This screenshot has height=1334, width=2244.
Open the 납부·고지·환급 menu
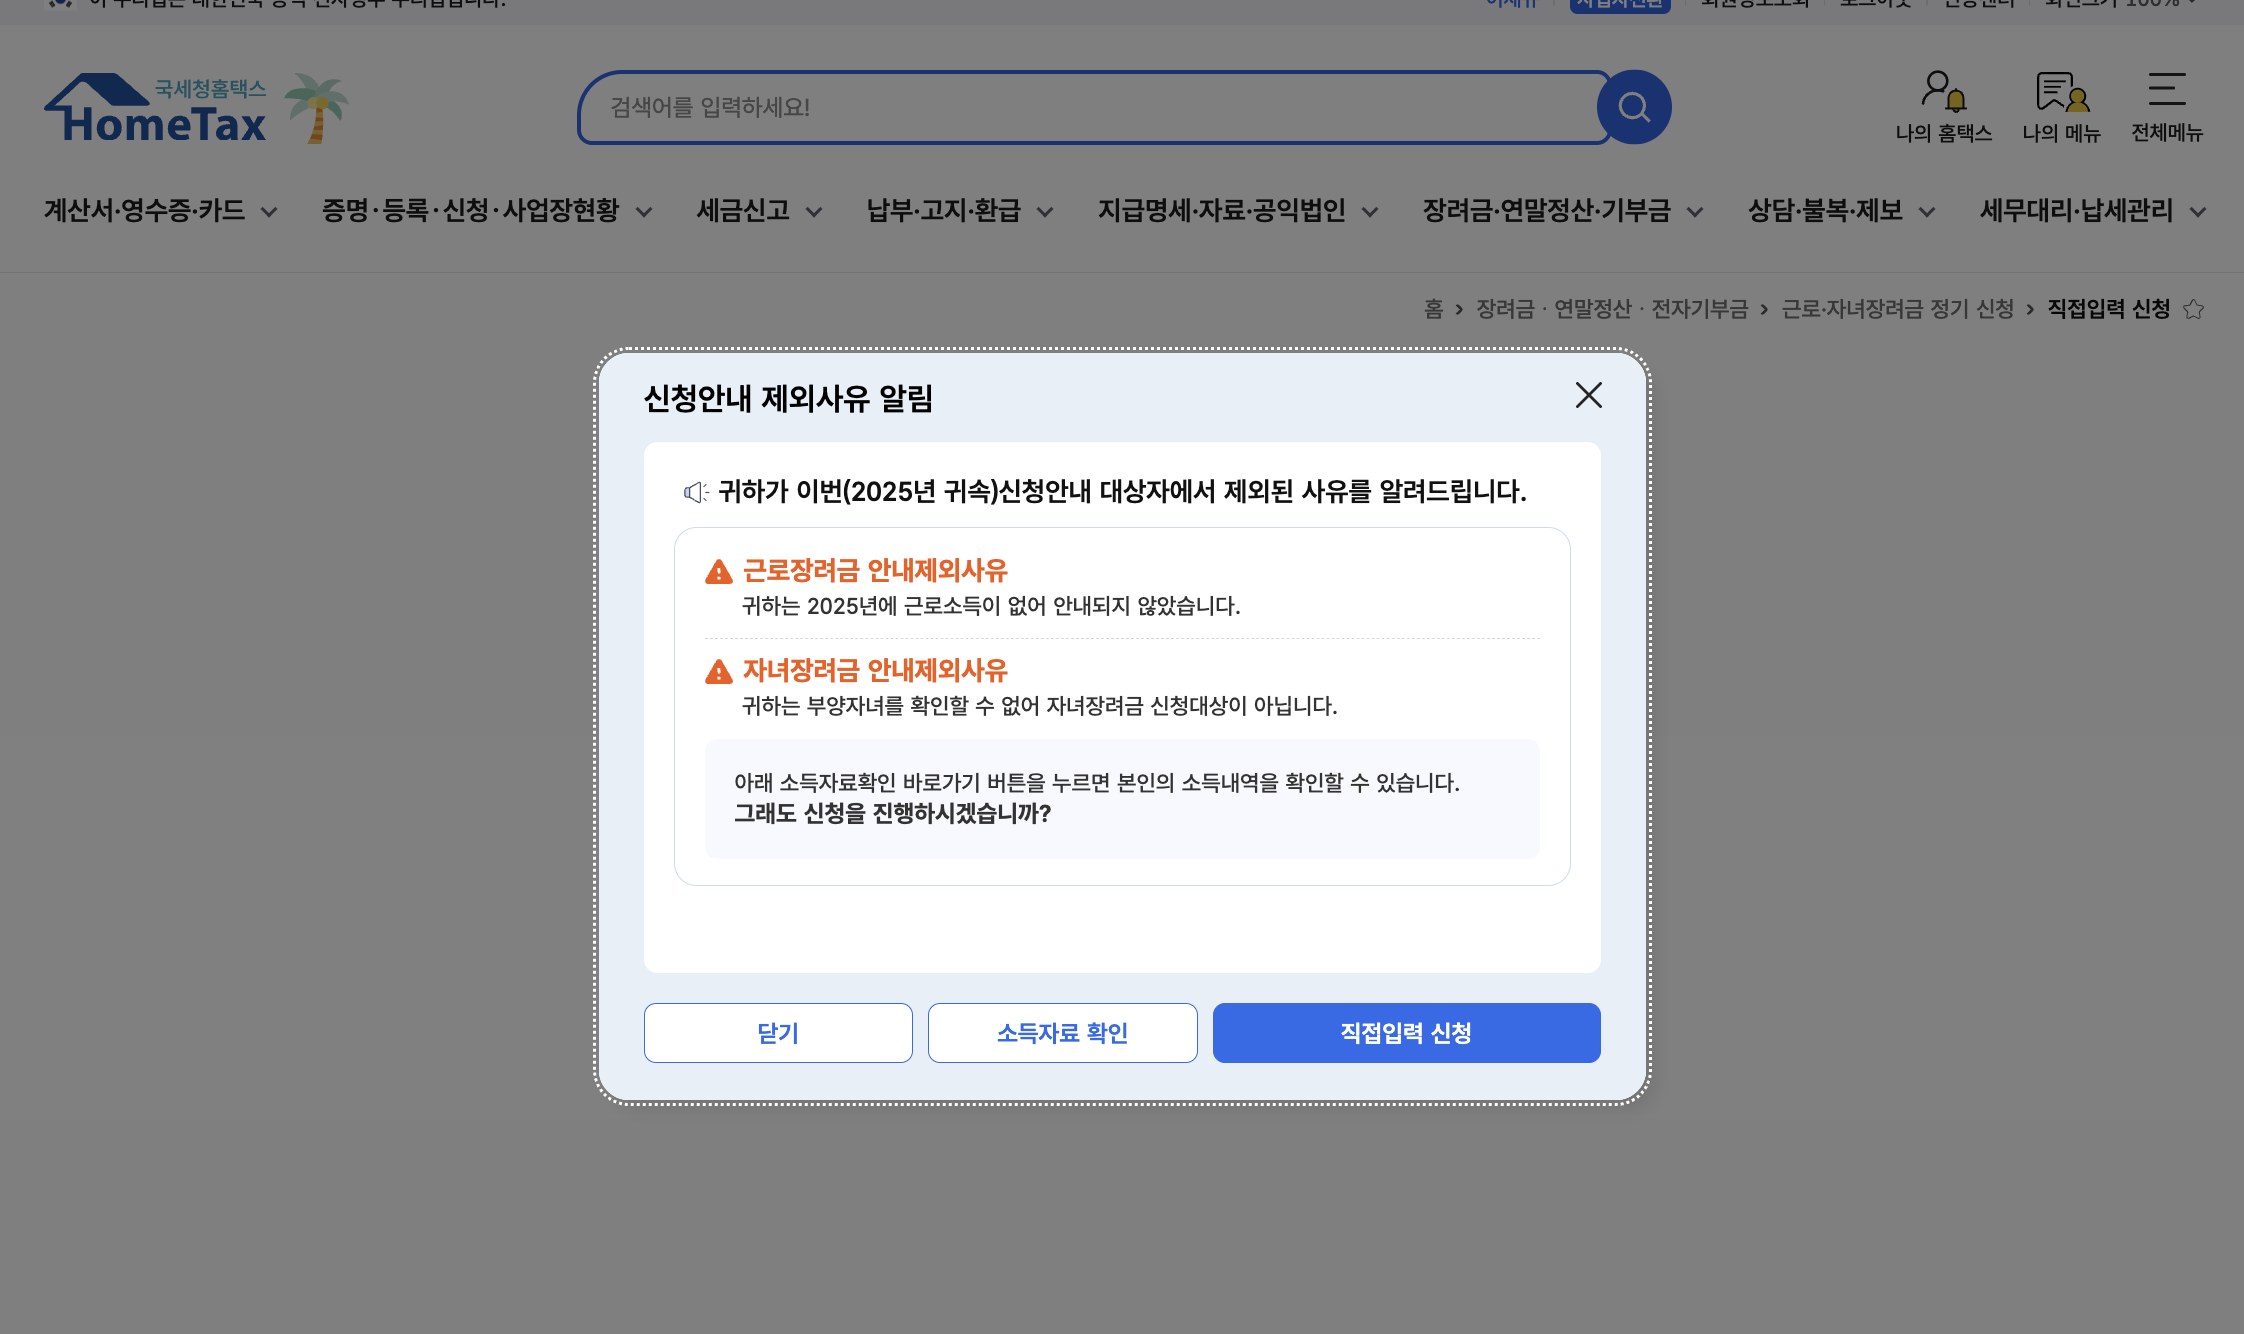[x=943, y=211]
